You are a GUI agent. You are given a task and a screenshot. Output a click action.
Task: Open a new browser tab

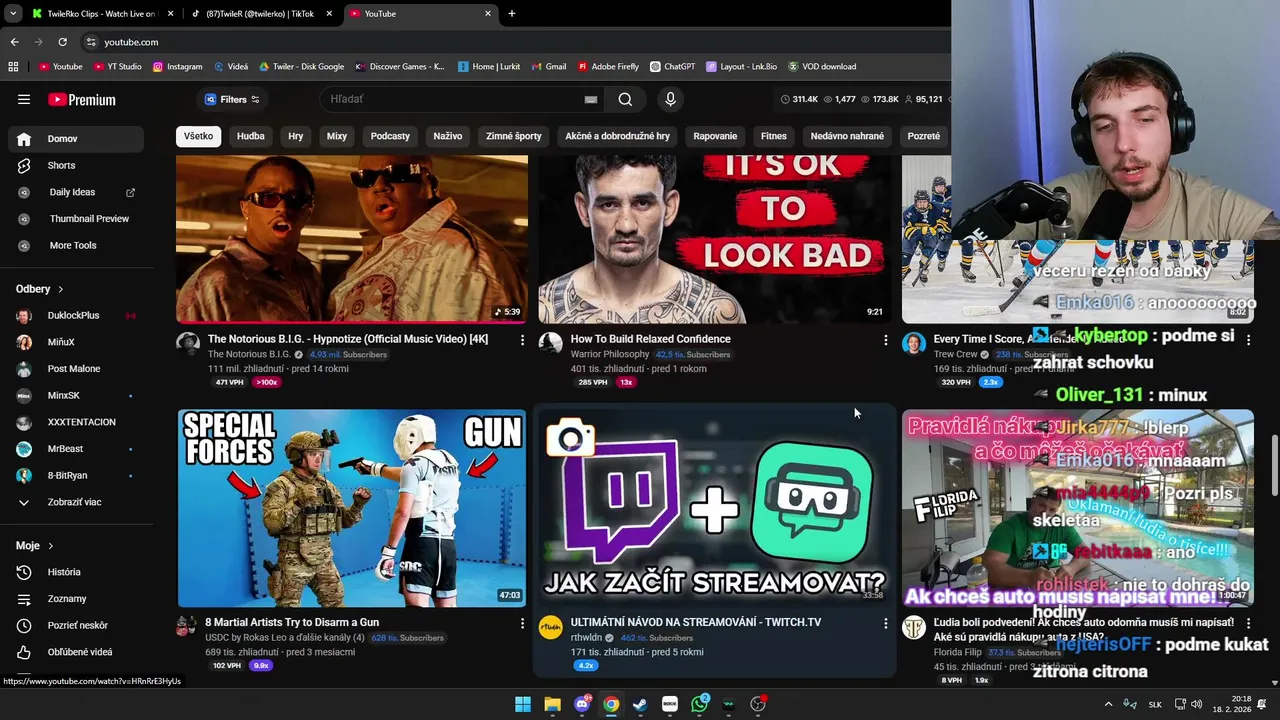click(x=512, y=14)
